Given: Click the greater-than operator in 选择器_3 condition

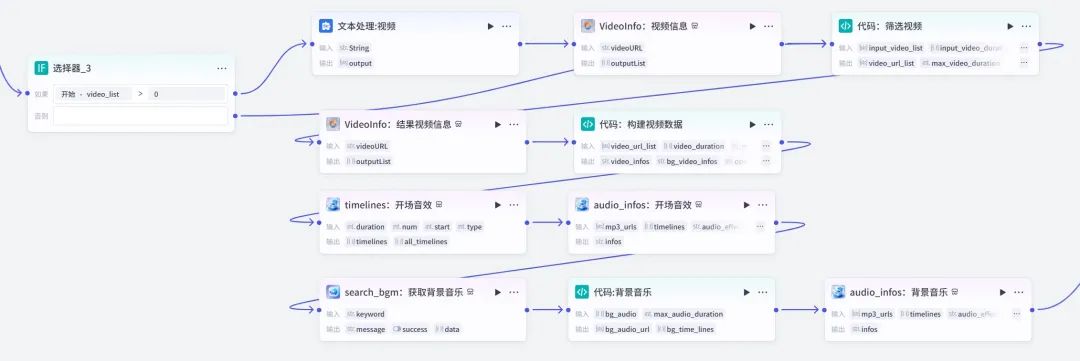Looking at the screenshot, I should tap(141, 94).
